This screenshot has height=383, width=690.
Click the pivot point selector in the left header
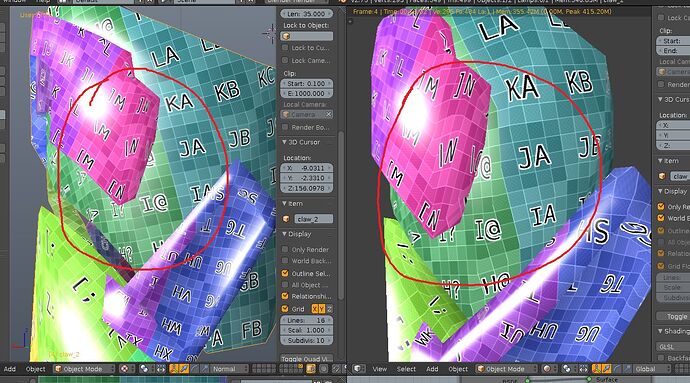click(x=147, y=369)
